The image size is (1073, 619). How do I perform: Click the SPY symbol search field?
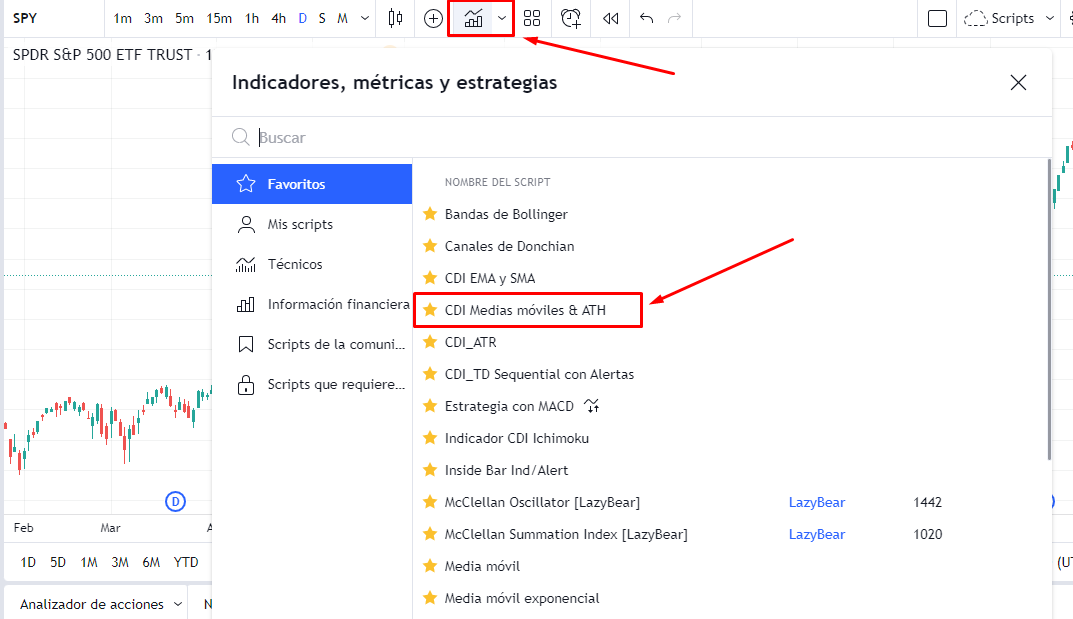[55, 18]
